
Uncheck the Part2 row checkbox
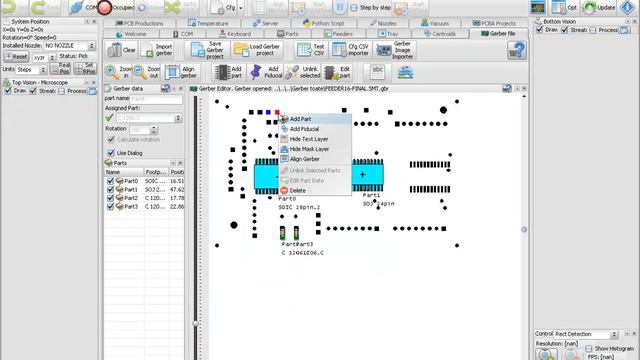(x=110, y=198)
